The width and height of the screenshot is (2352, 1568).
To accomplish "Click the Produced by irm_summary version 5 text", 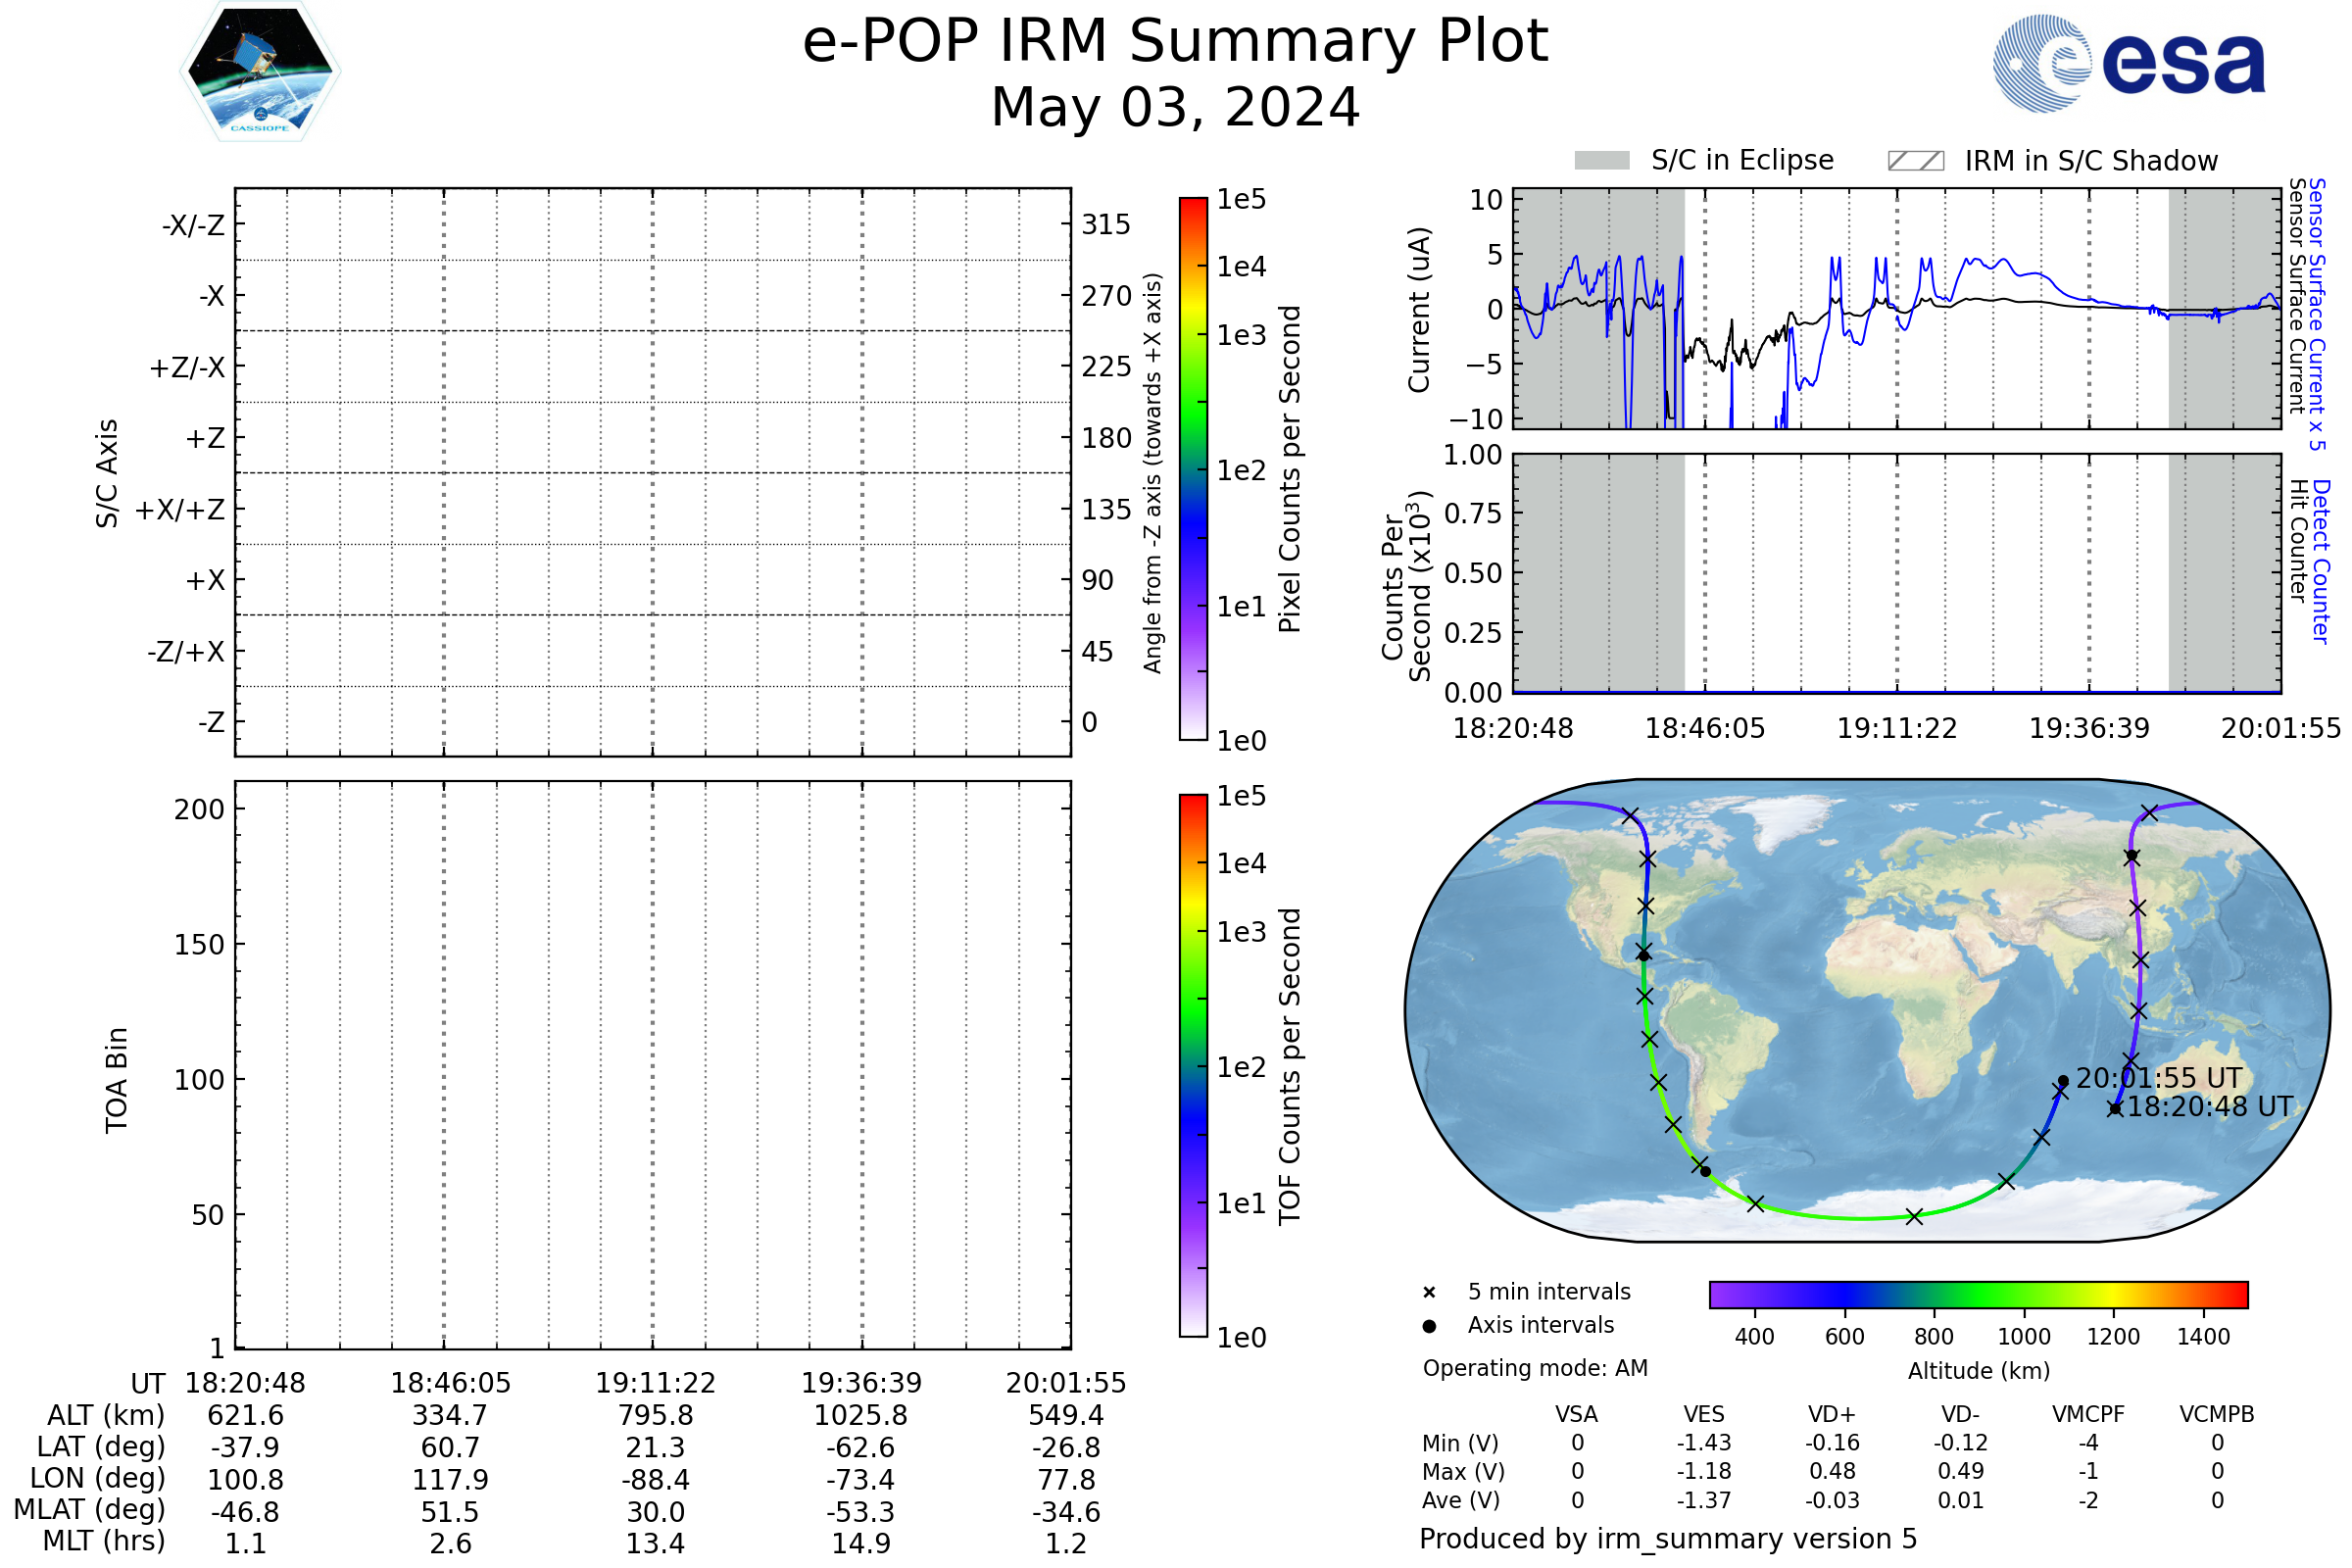I will 1668,1539.
